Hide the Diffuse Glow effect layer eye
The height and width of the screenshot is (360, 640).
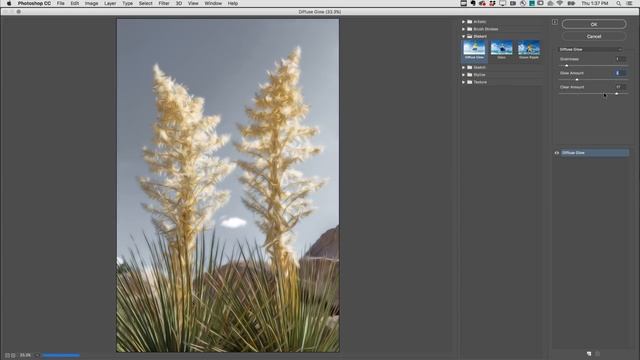[x=557, y=153]
